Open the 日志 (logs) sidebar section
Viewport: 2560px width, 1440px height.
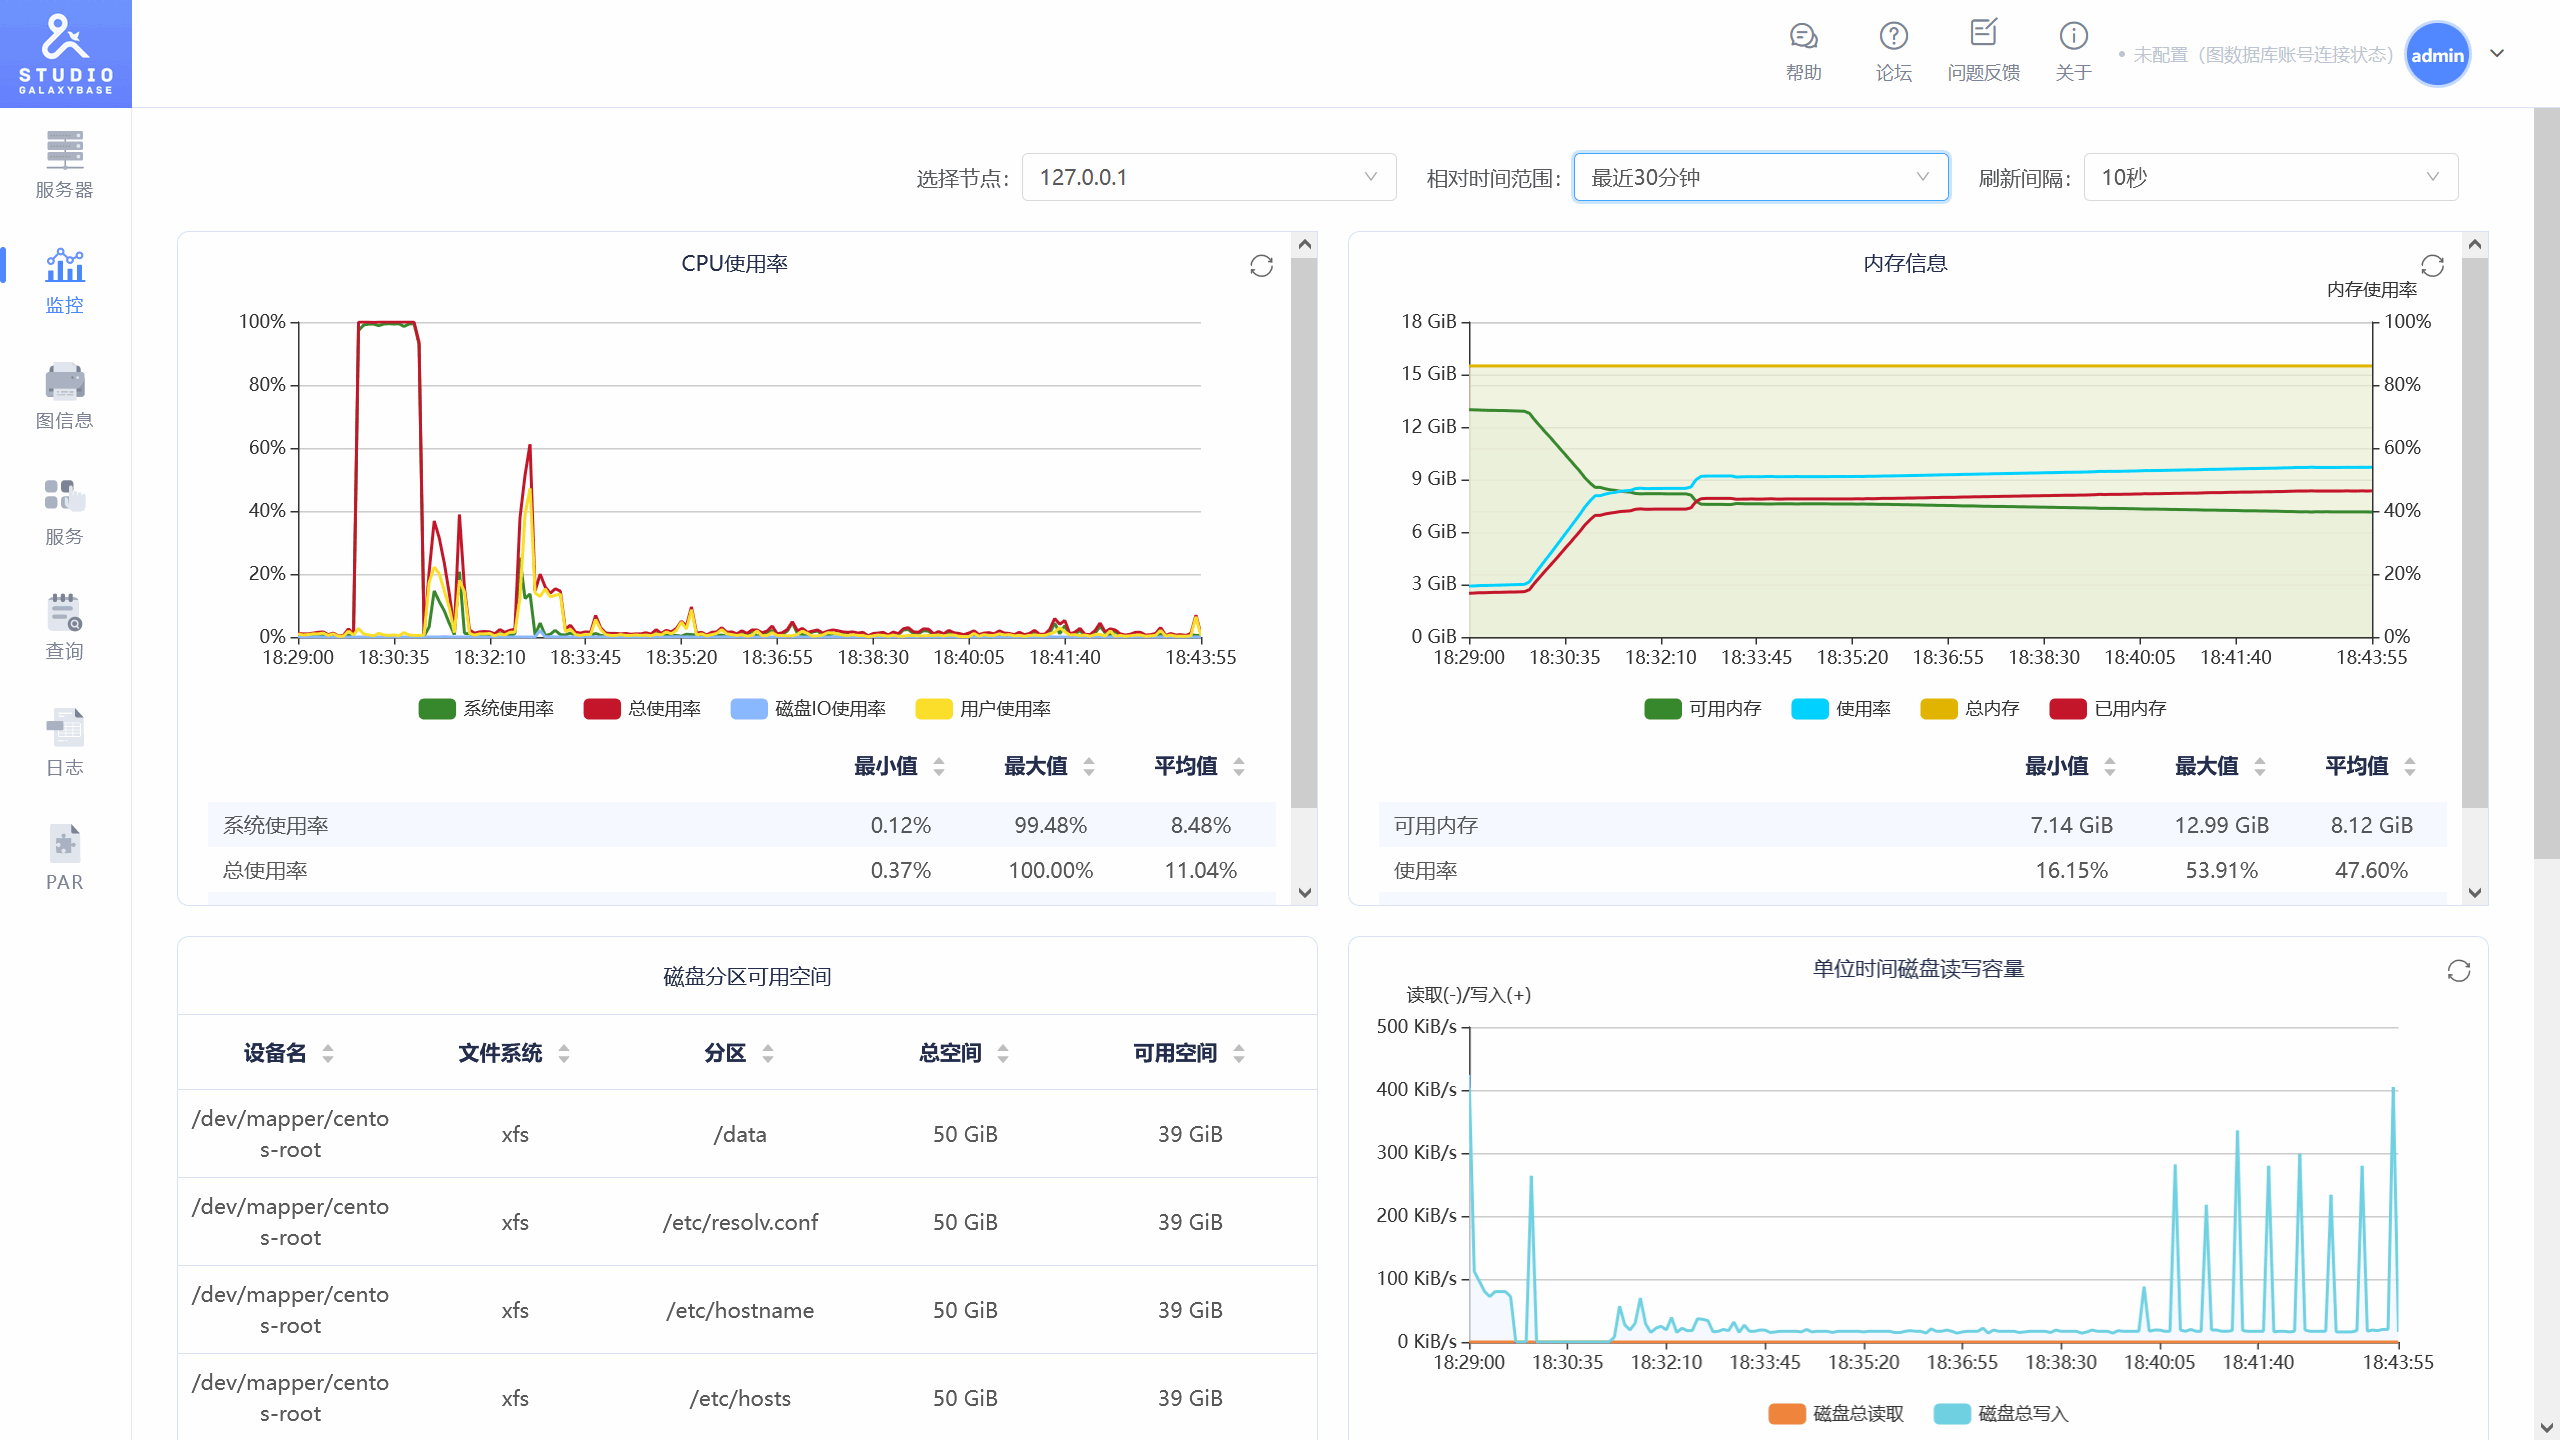[x=65, y=743]
